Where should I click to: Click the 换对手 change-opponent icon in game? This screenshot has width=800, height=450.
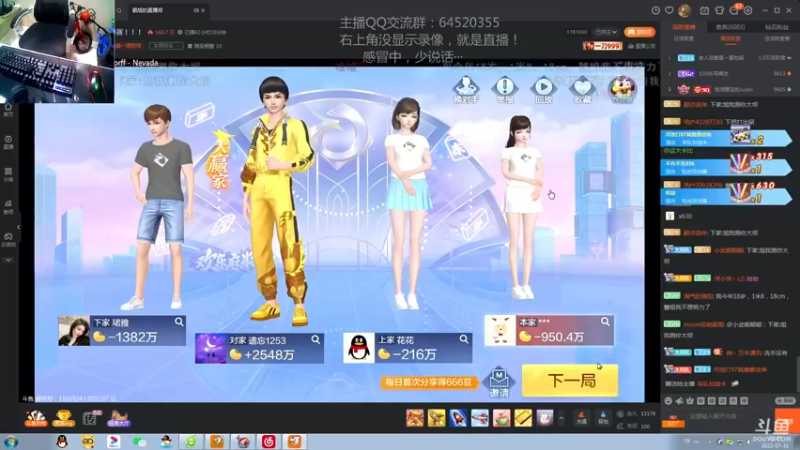pyautogui.click(x=465, y=90)
